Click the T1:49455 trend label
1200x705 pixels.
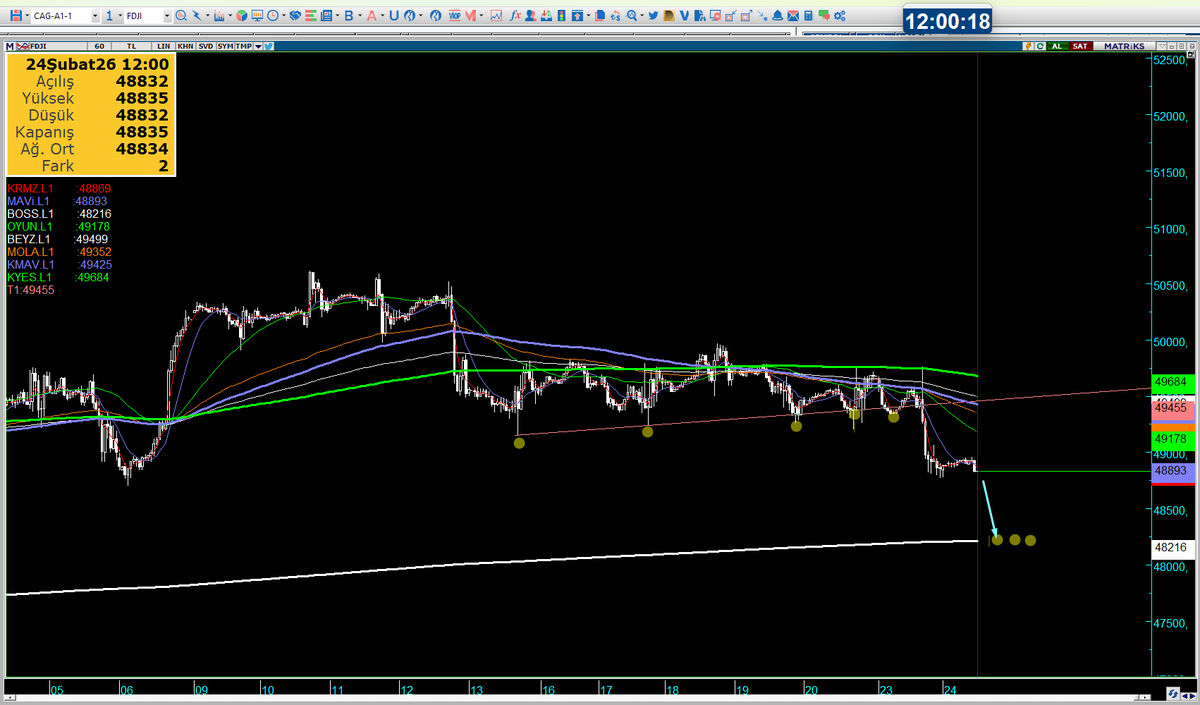coord(31,290)
